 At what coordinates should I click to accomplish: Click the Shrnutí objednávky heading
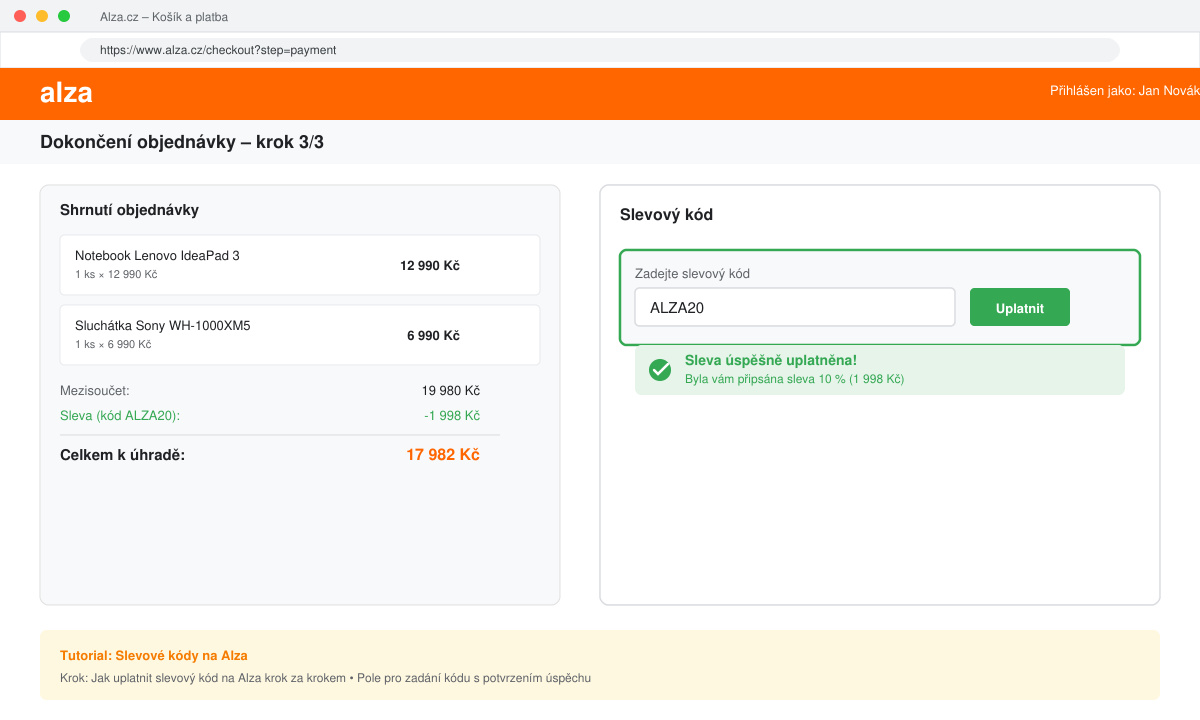coord(129,210)
